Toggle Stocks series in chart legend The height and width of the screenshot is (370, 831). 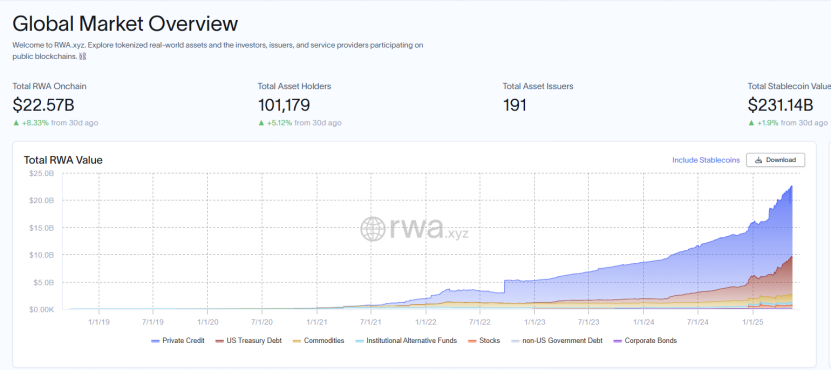484,341
